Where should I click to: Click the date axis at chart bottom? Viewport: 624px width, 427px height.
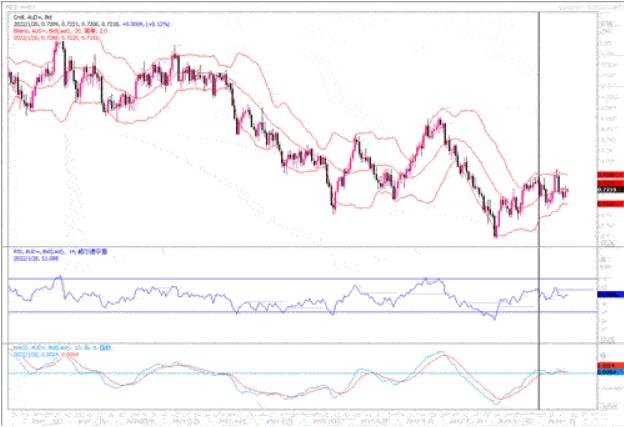[x=300, y=416]
